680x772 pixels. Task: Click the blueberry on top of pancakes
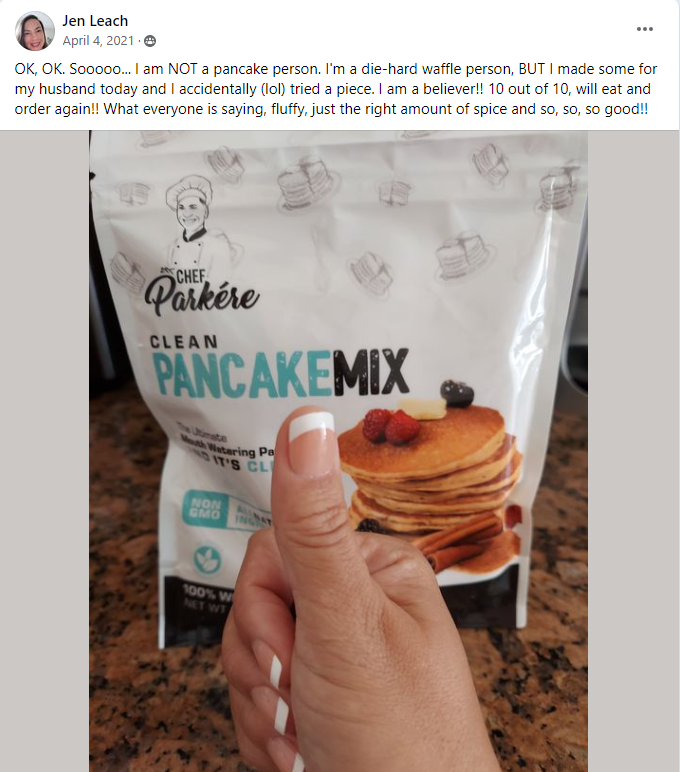click(457, 393)
